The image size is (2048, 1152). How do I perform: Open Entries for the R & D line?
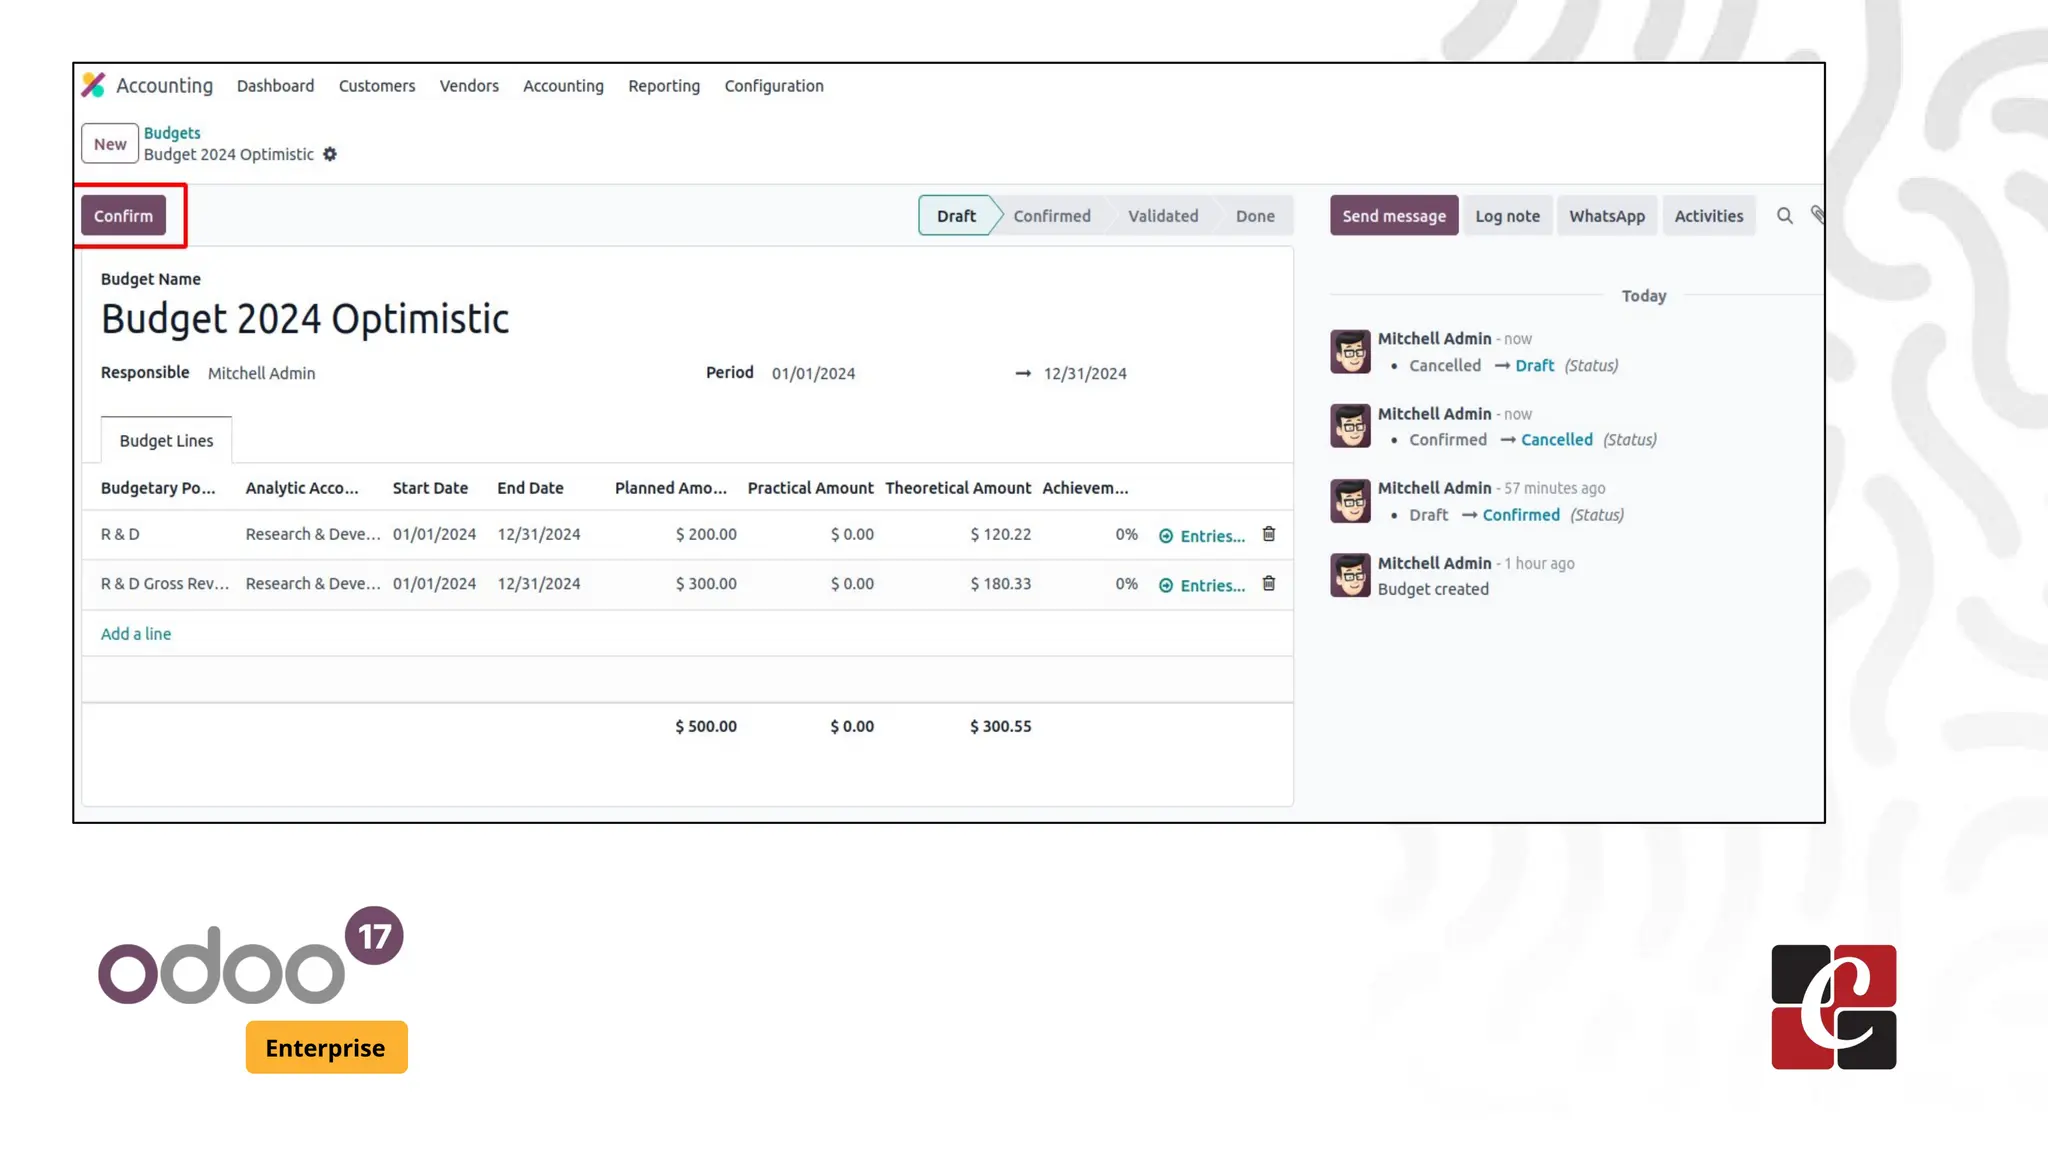(x=1202, y=536)
